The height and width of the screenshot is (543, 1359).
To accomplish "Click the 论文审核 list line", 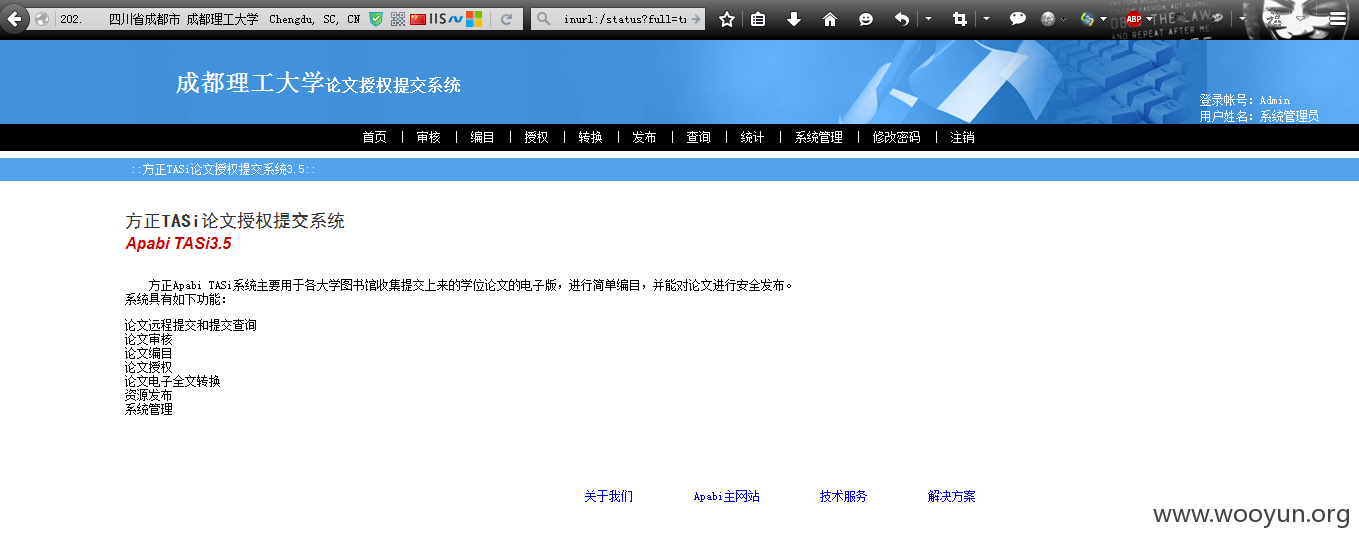I will 149,339.
